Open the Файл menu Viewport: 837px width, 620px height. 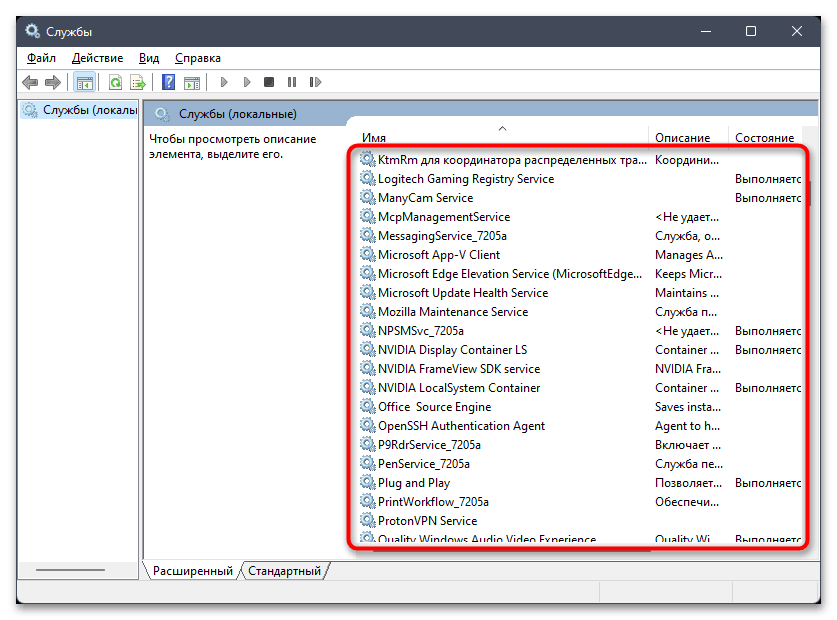[x=41, y=58]
